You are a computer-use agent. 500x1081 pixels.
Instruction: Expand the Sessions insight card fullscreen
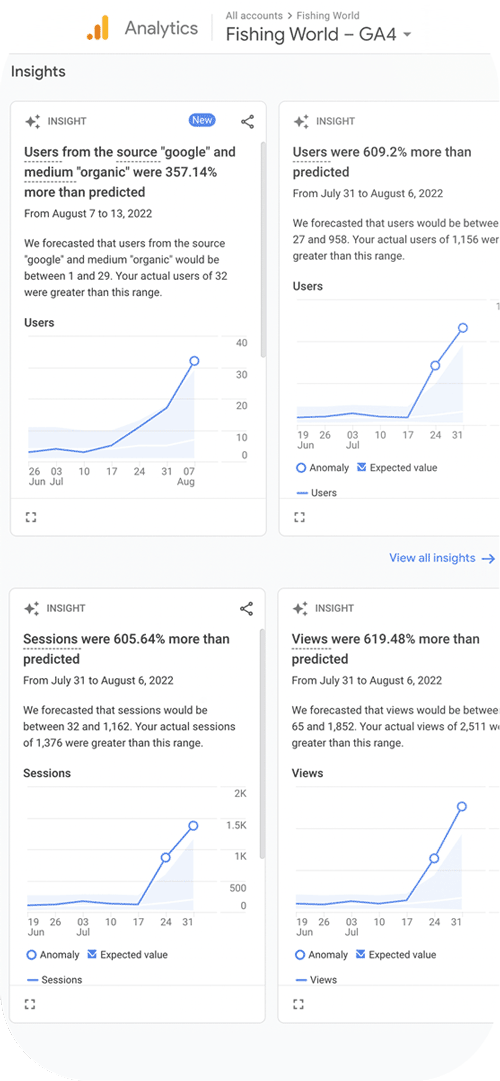coord(30,1004)
